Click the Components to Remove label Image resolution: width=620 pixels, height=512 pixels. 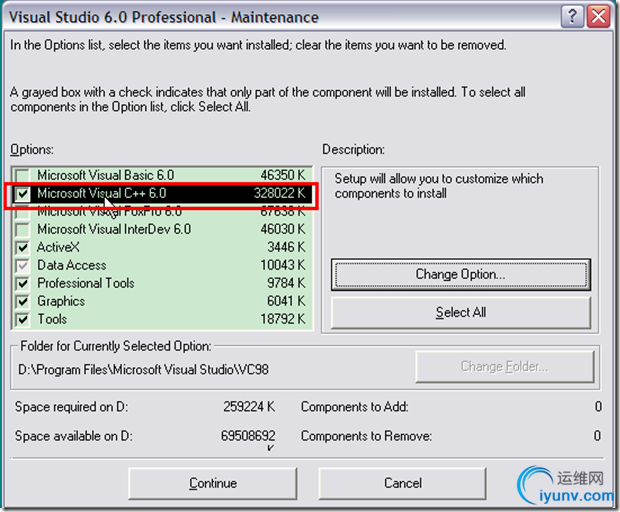pyautogui.click(x=367, y=436)
